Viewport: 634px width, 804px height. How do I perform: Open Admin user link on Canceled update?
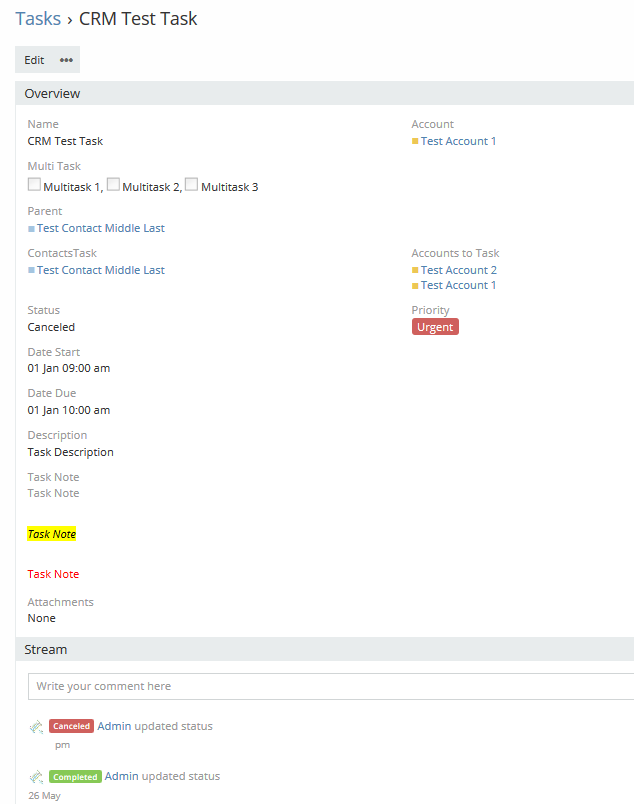[114, 727]
